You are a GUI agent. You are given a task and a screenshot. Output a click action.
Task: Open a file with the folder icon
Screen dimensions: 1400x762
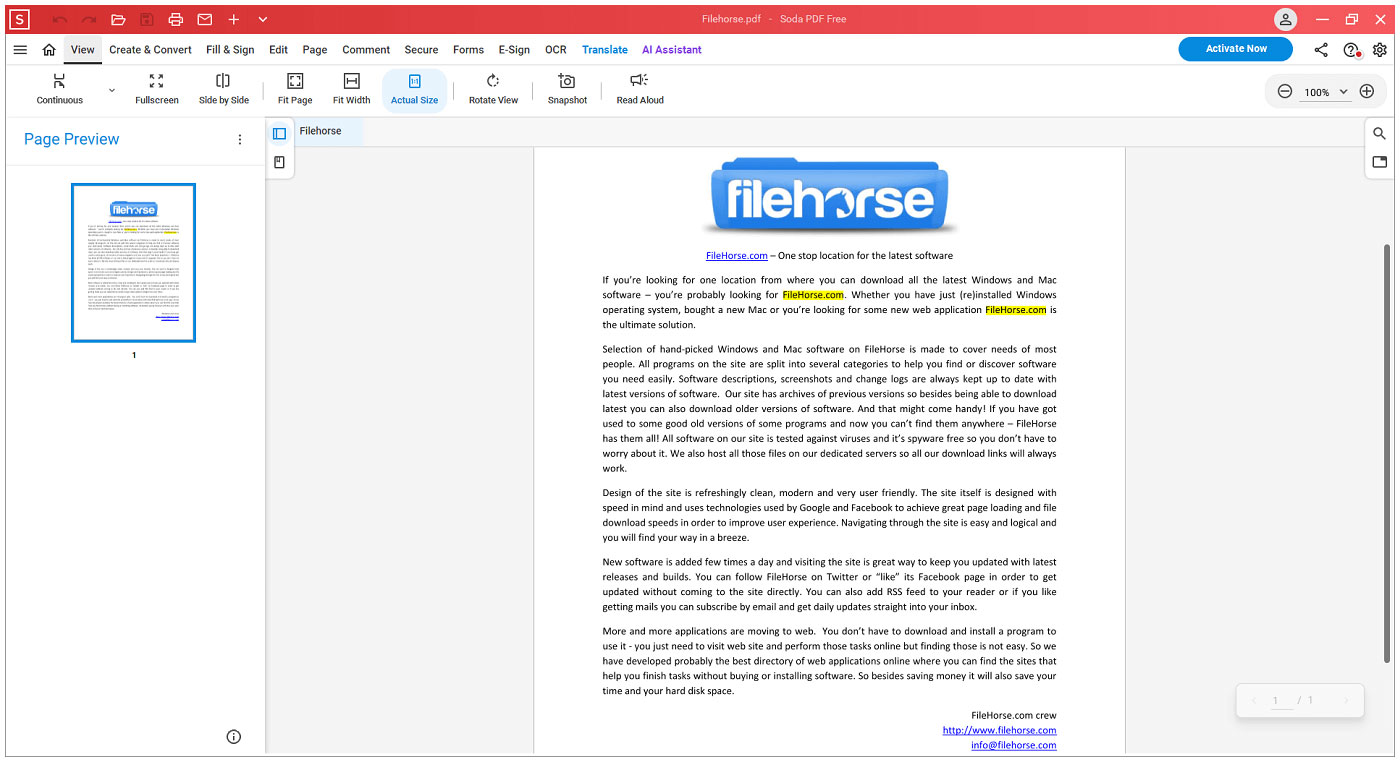coord(118,20)
